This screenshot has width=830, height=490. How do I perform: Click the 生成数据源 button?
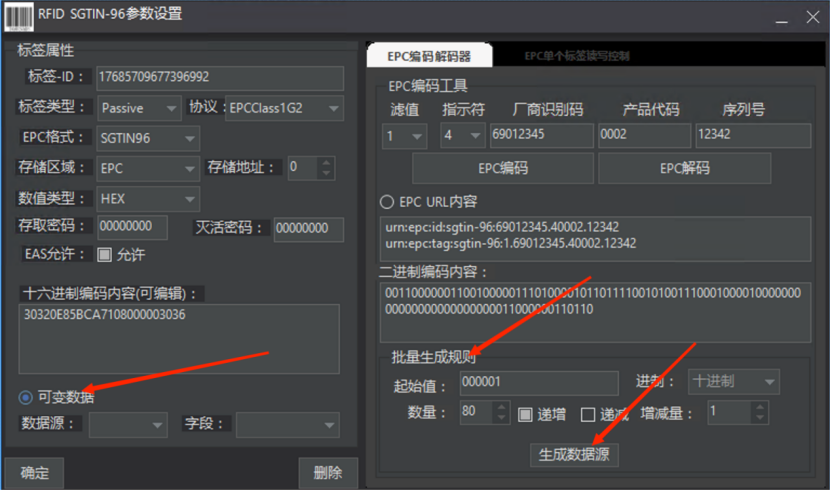pos(574,455)
